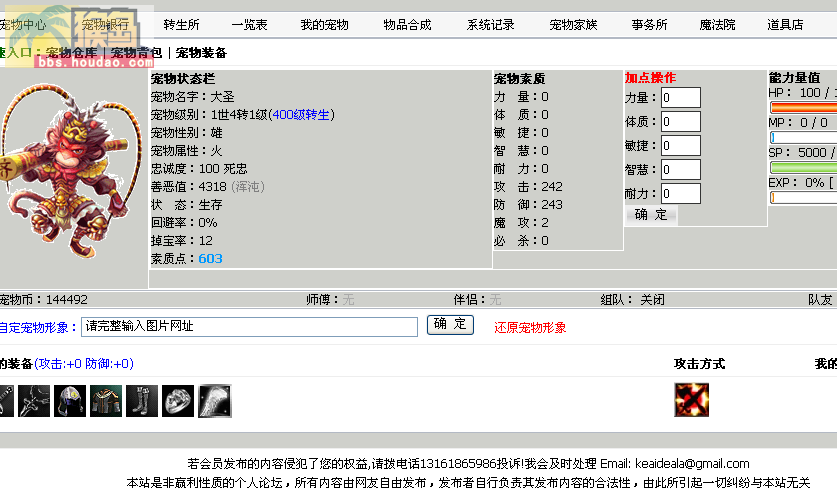
Task: Select the ring equipment slot
Action: point(178,401)
